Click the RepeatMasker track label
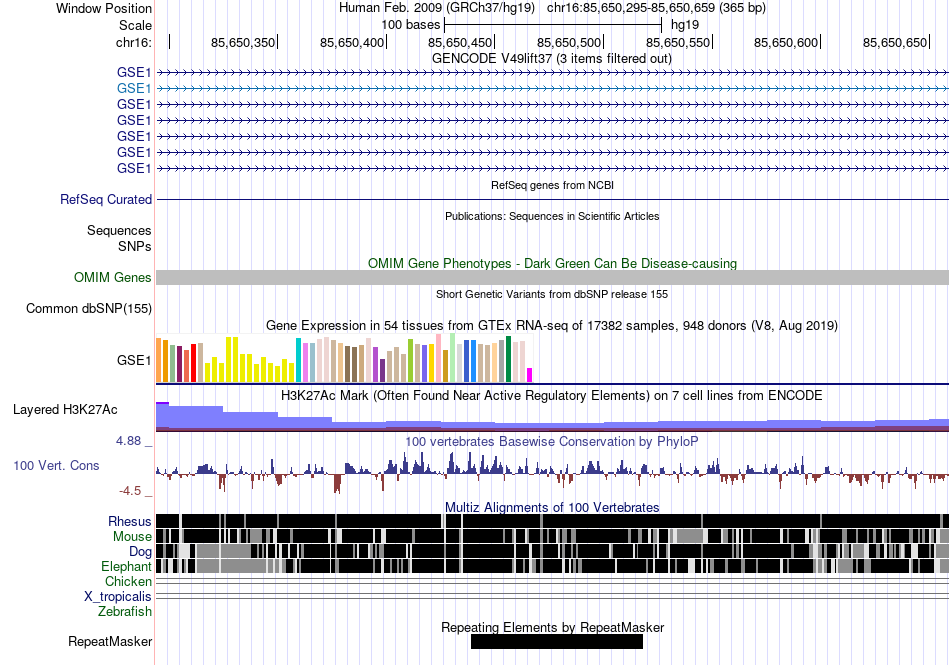The width and height of the screenshot is (950, 665). coord(110,641)
